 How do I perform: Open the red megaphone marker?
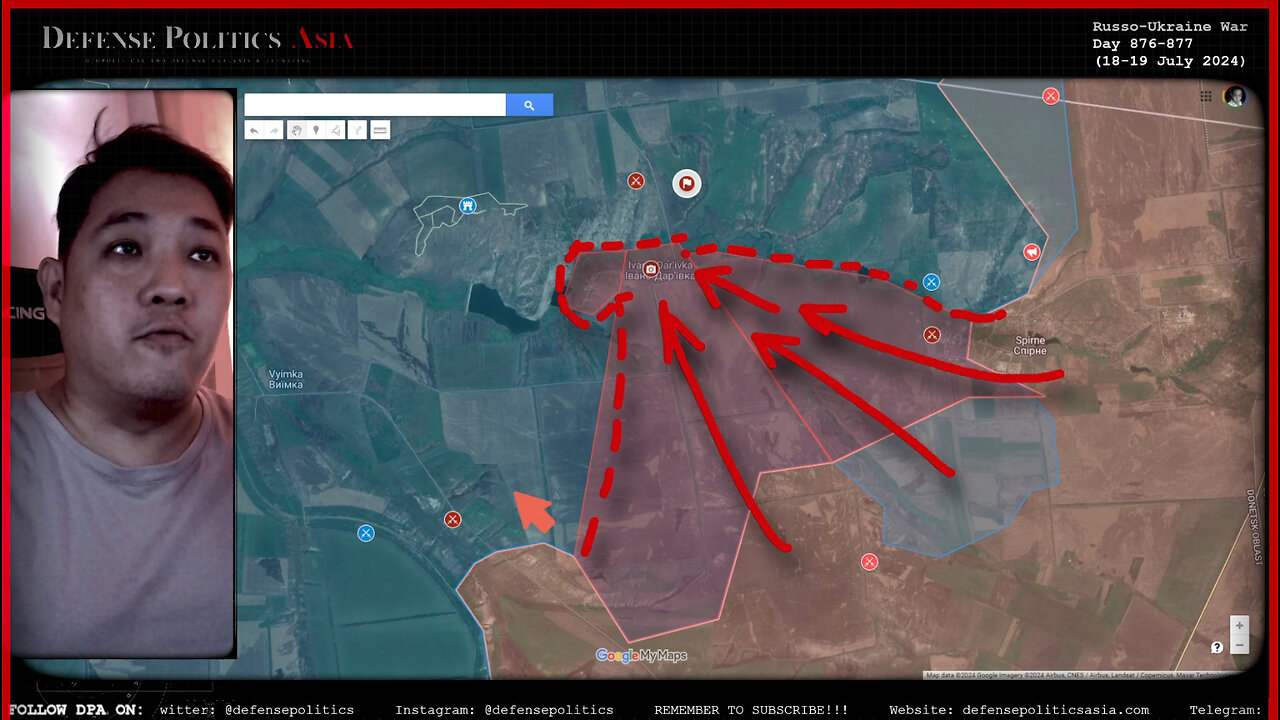click(1031, 253)
